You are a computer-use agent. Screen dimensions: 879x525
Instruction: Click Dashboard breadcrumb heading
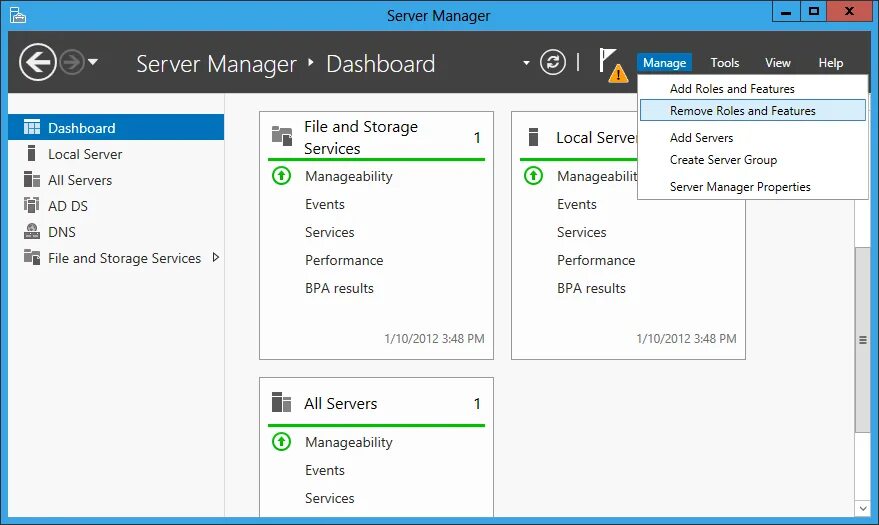pyautogui.click(x=381, y=63)
